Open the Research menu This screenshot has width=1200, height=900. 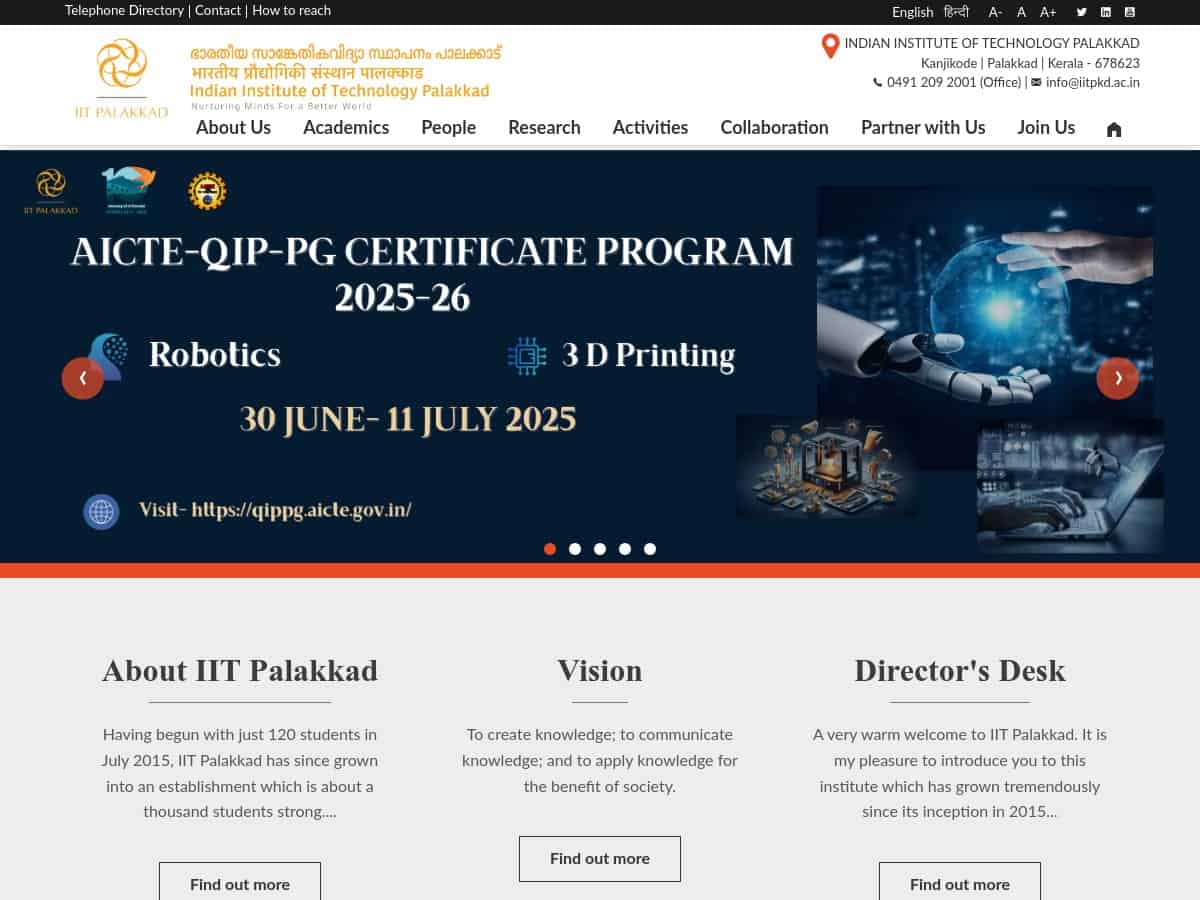point(544,127)
